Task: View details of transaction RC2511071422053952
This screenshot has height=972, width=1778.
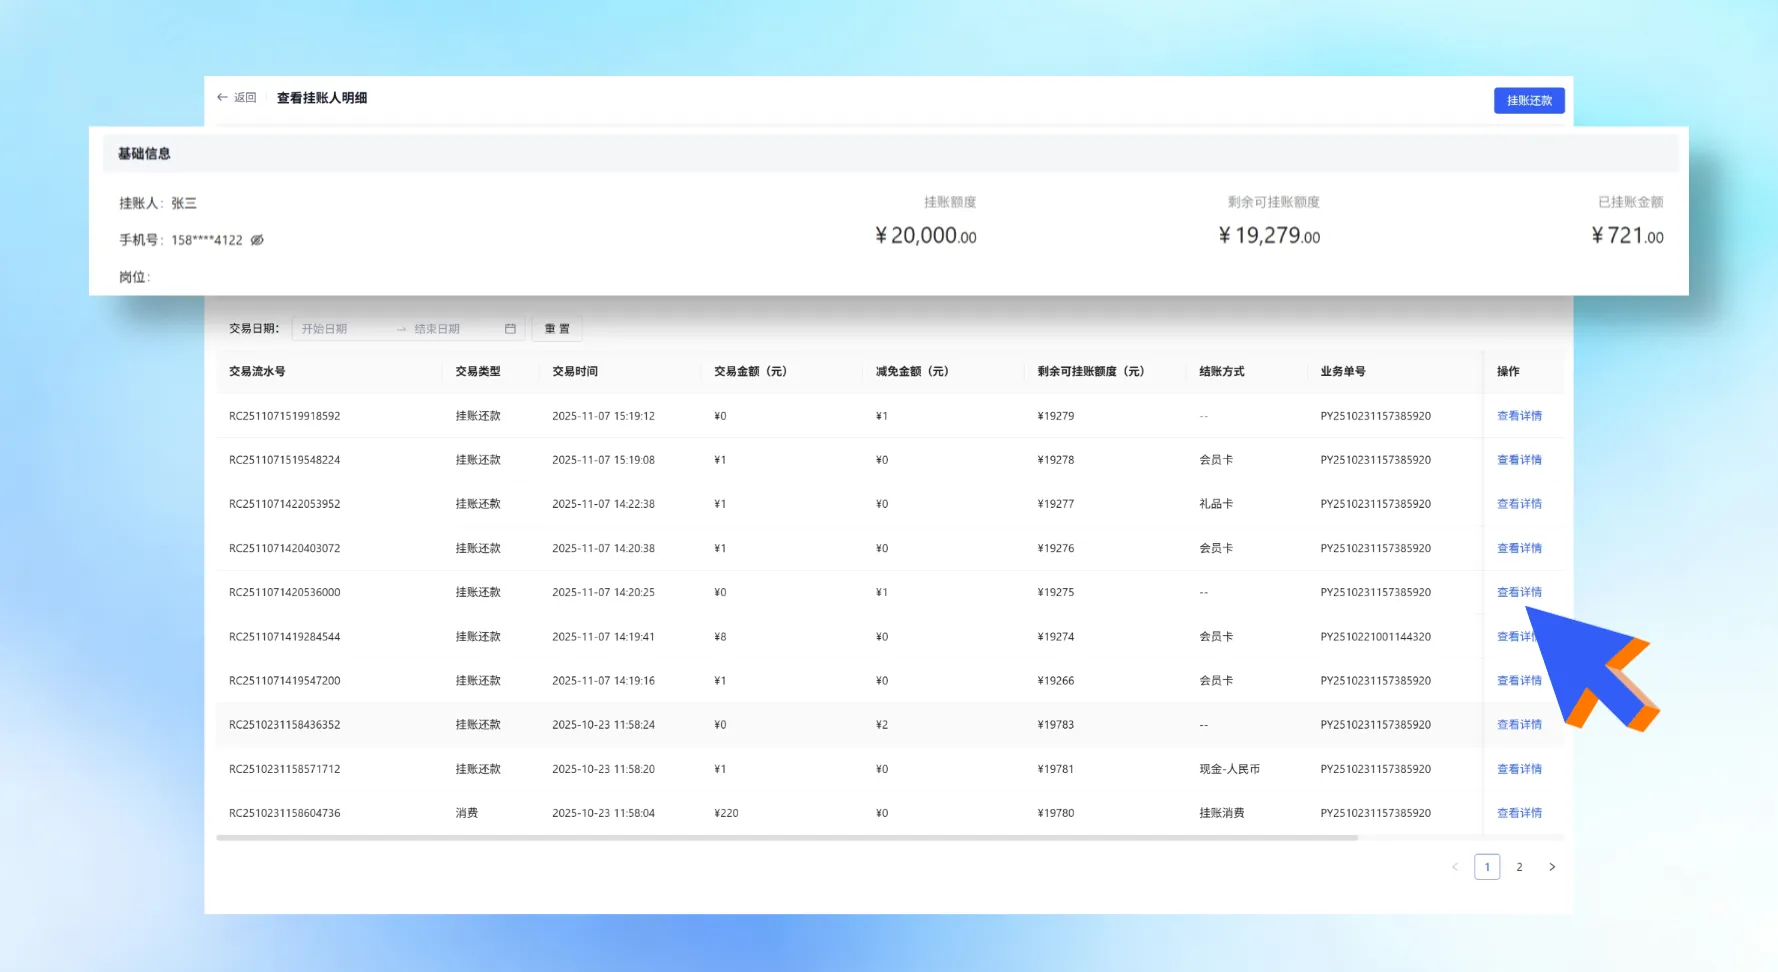Action: 1518,504
